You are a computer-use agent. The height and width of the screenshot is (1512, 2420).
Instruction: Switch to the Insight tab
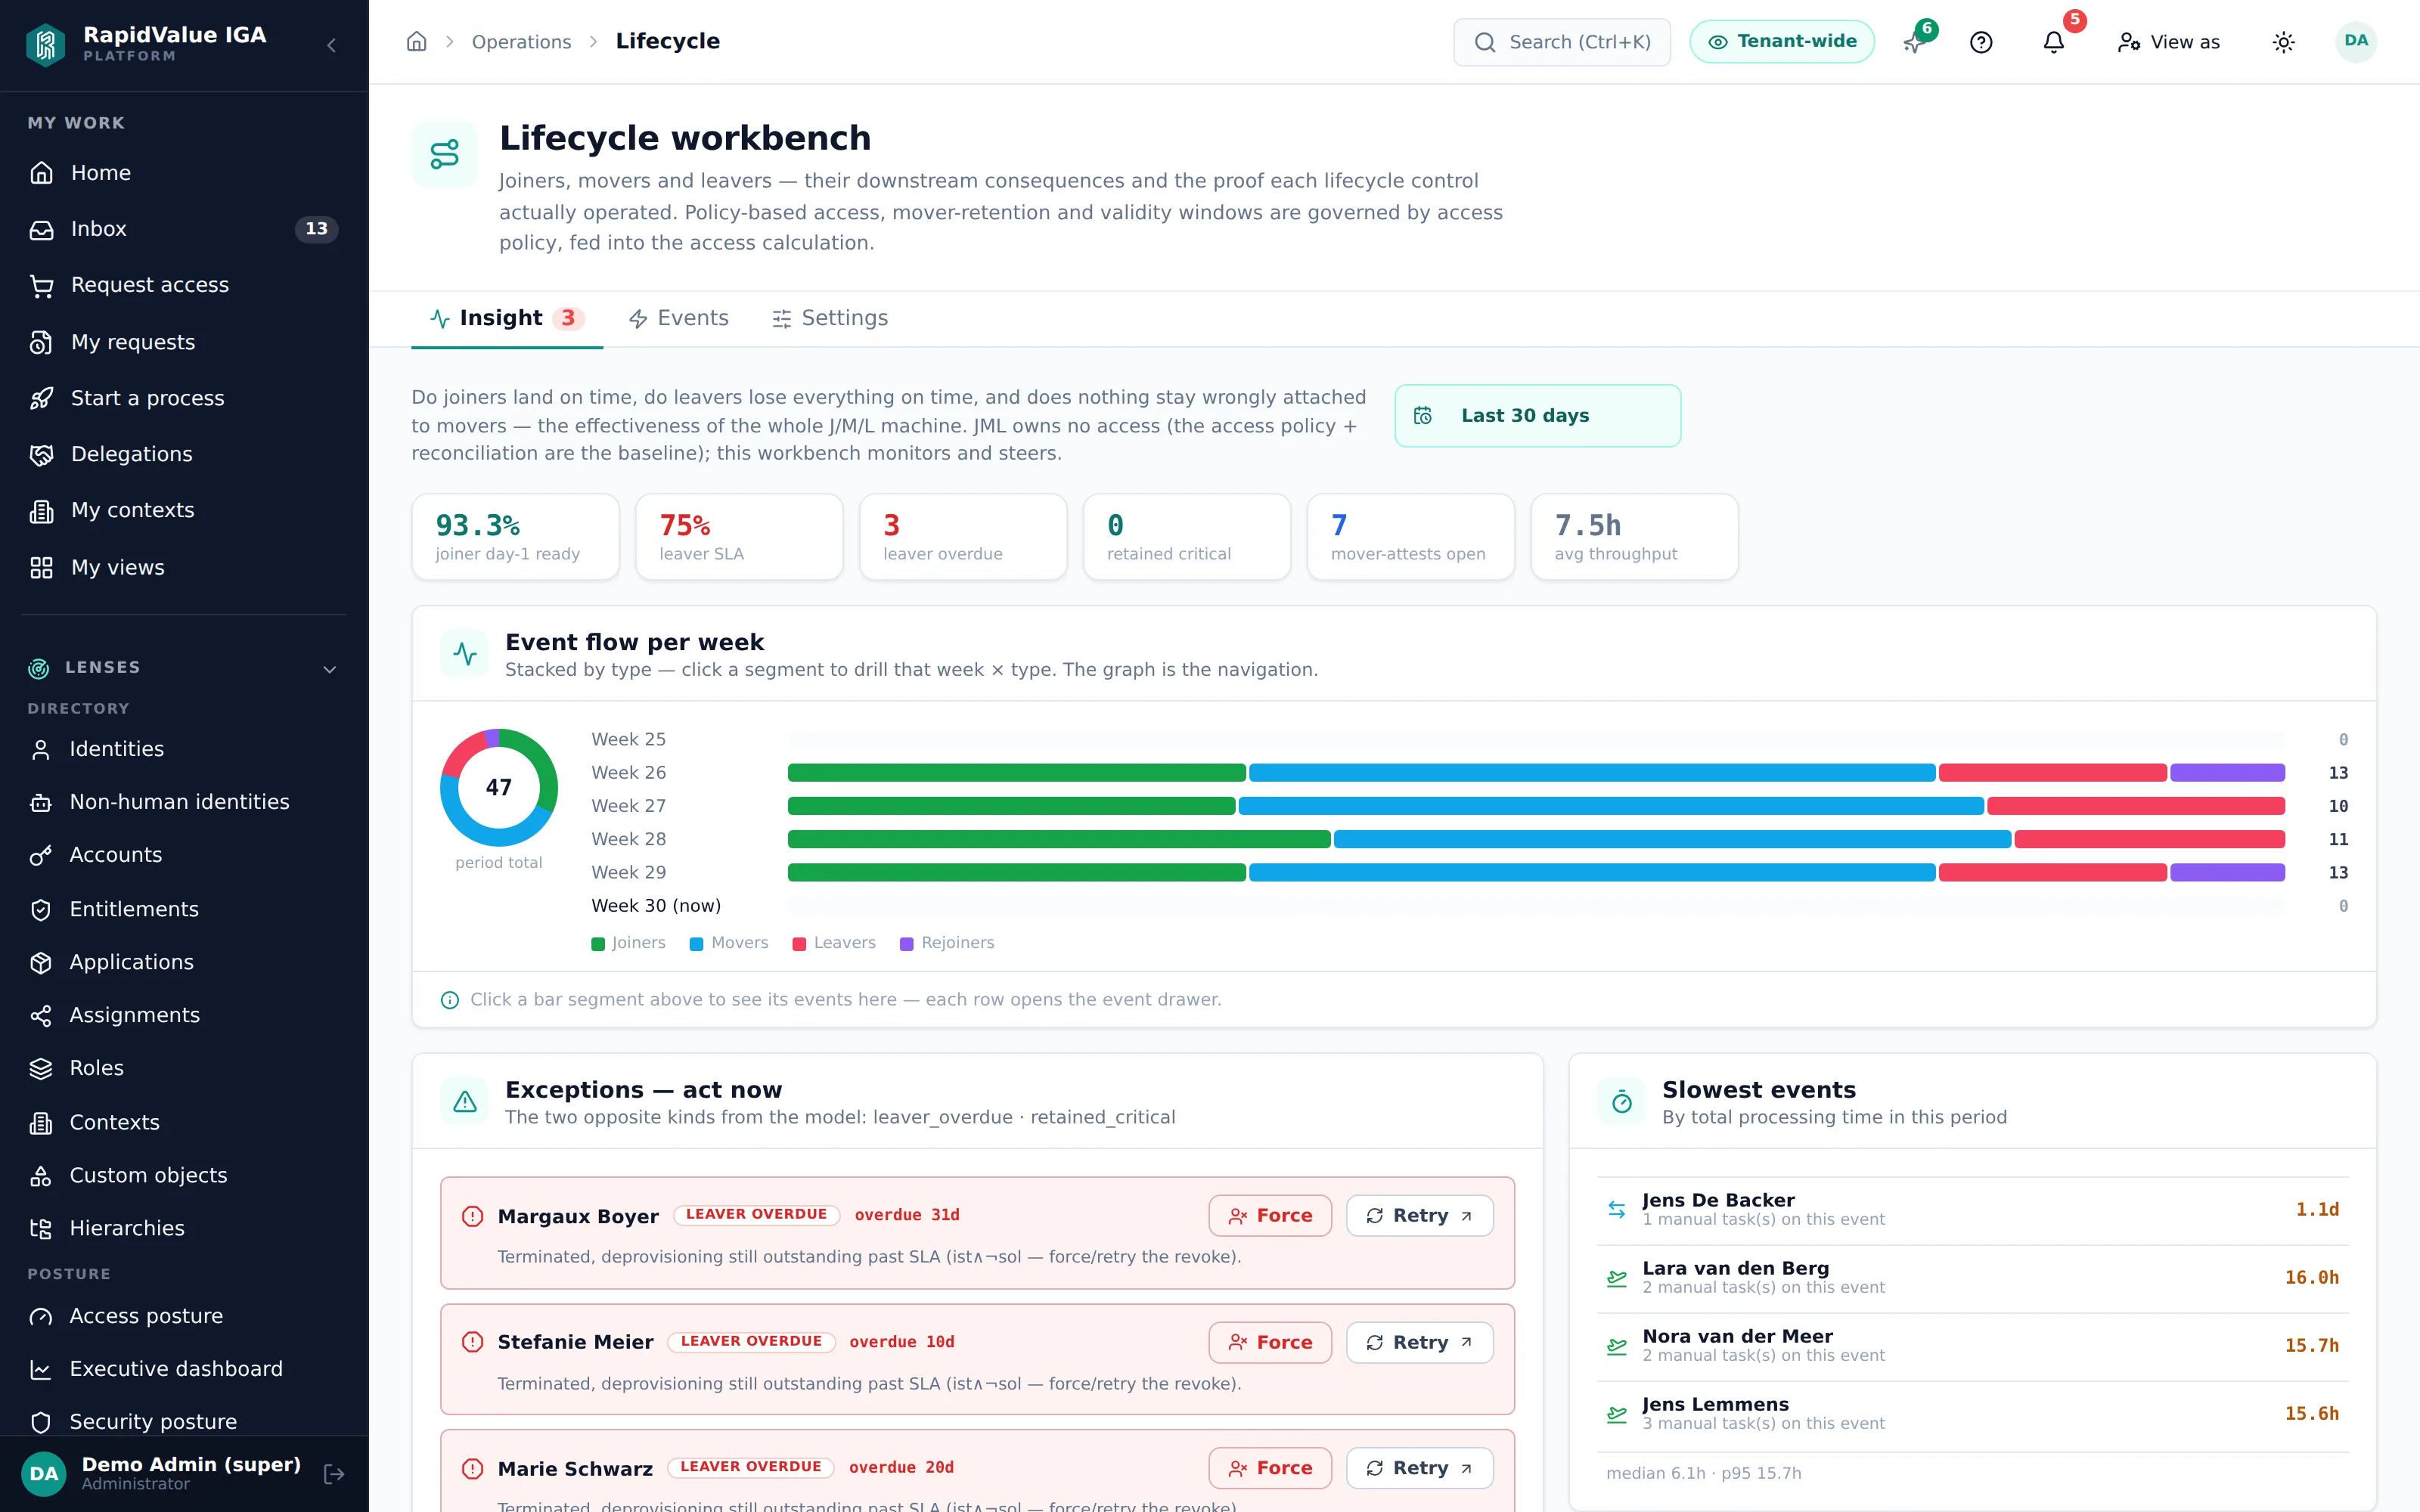[x=506, y=318]
